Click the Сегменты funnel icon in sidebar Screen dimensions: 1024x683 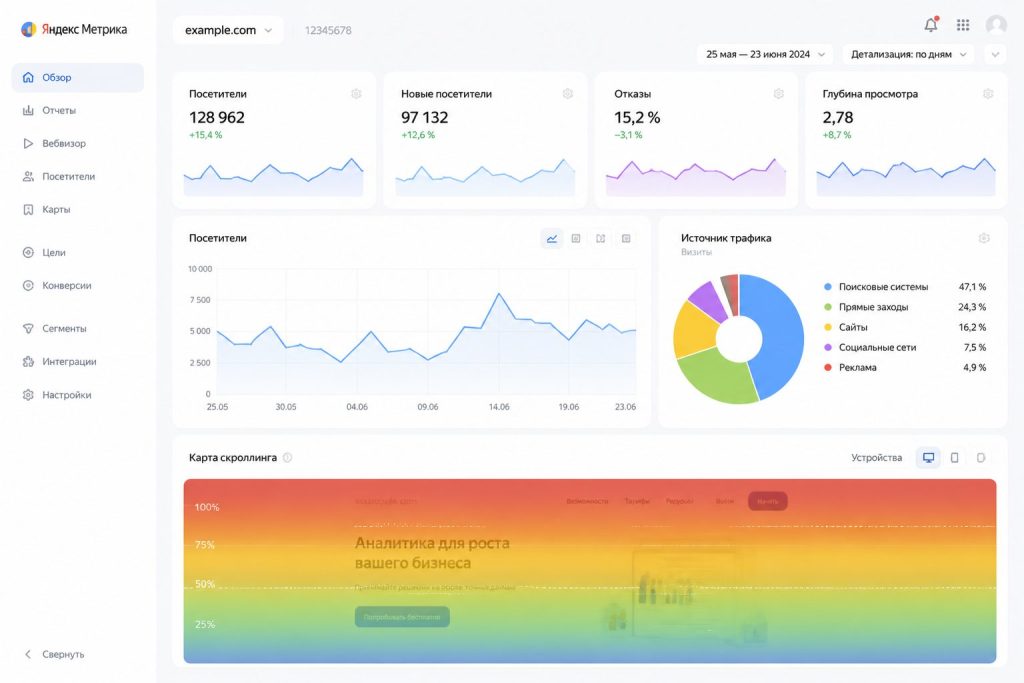28,328
